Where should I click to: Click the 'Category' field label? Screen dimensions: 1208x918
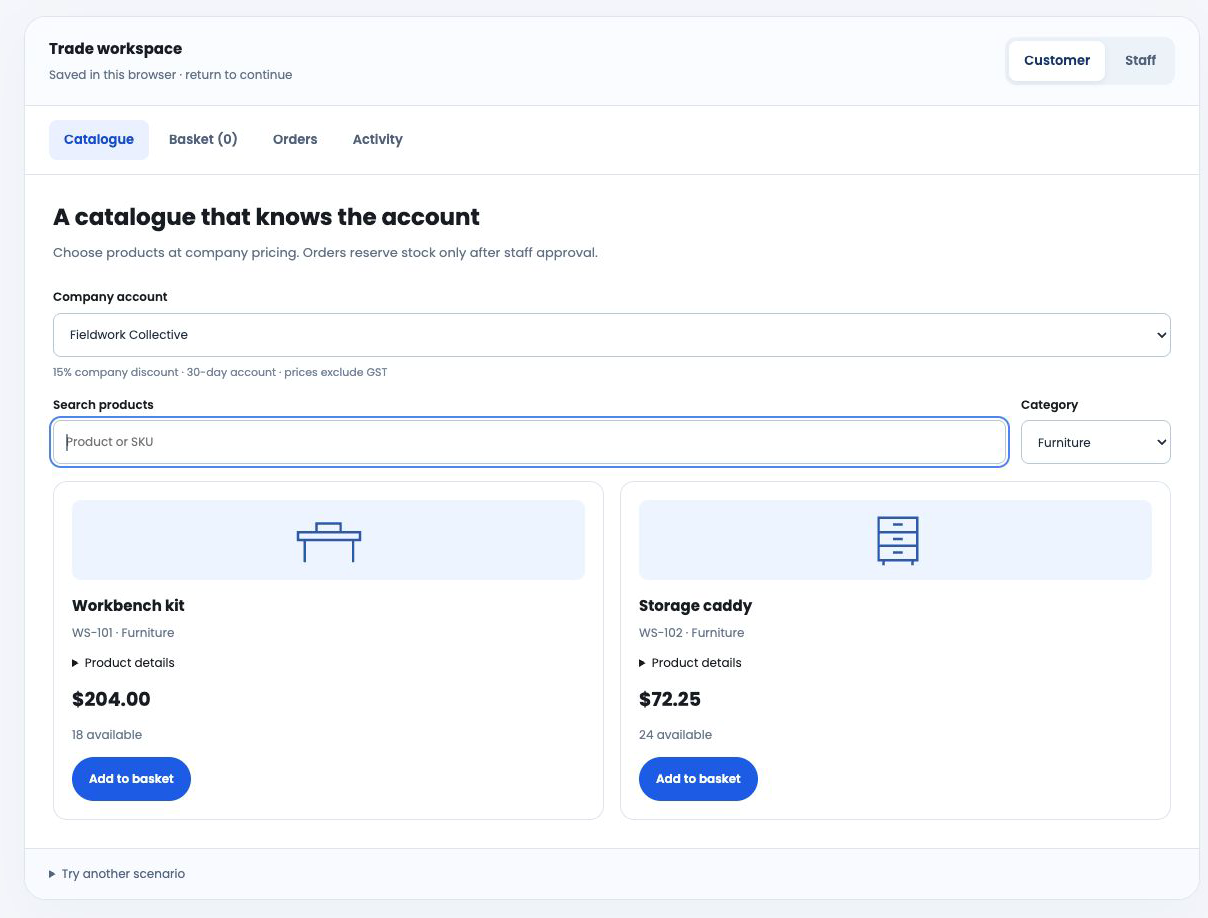(1049, 405)
